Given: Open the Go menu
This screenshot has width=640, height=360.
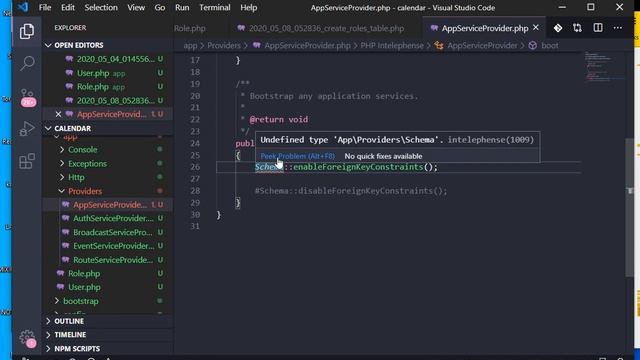Looking at the screenshot, I should (x=160, y=7).
